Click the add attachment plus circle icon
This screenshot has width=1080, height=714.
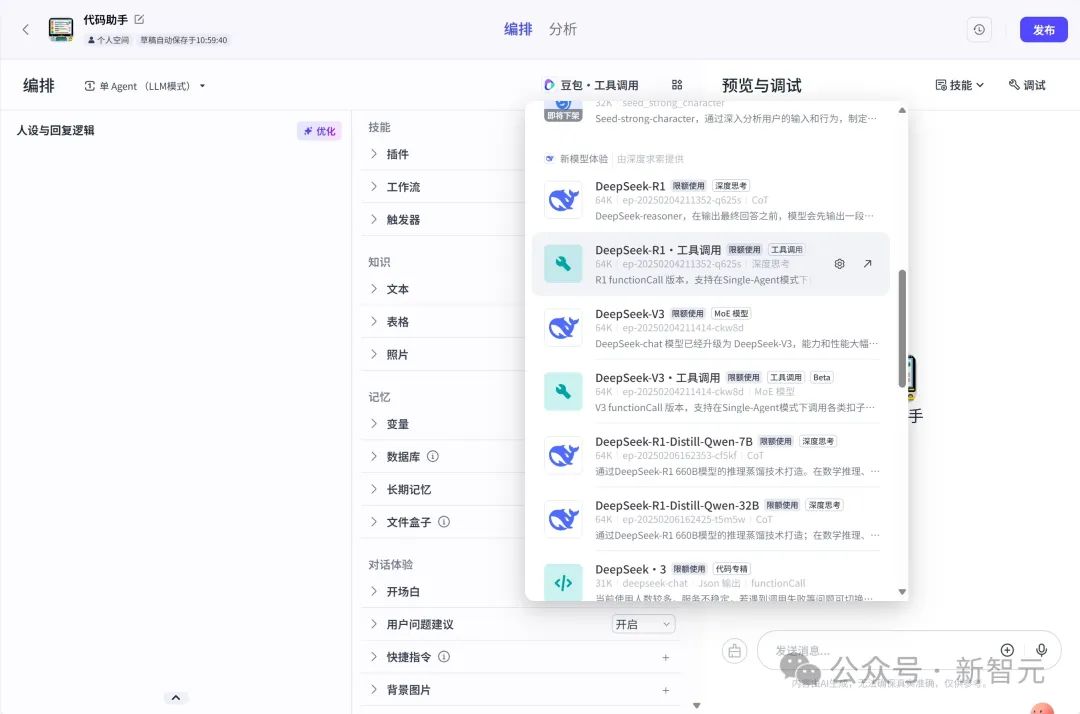pyautogui.click(x=1007, y=650)
